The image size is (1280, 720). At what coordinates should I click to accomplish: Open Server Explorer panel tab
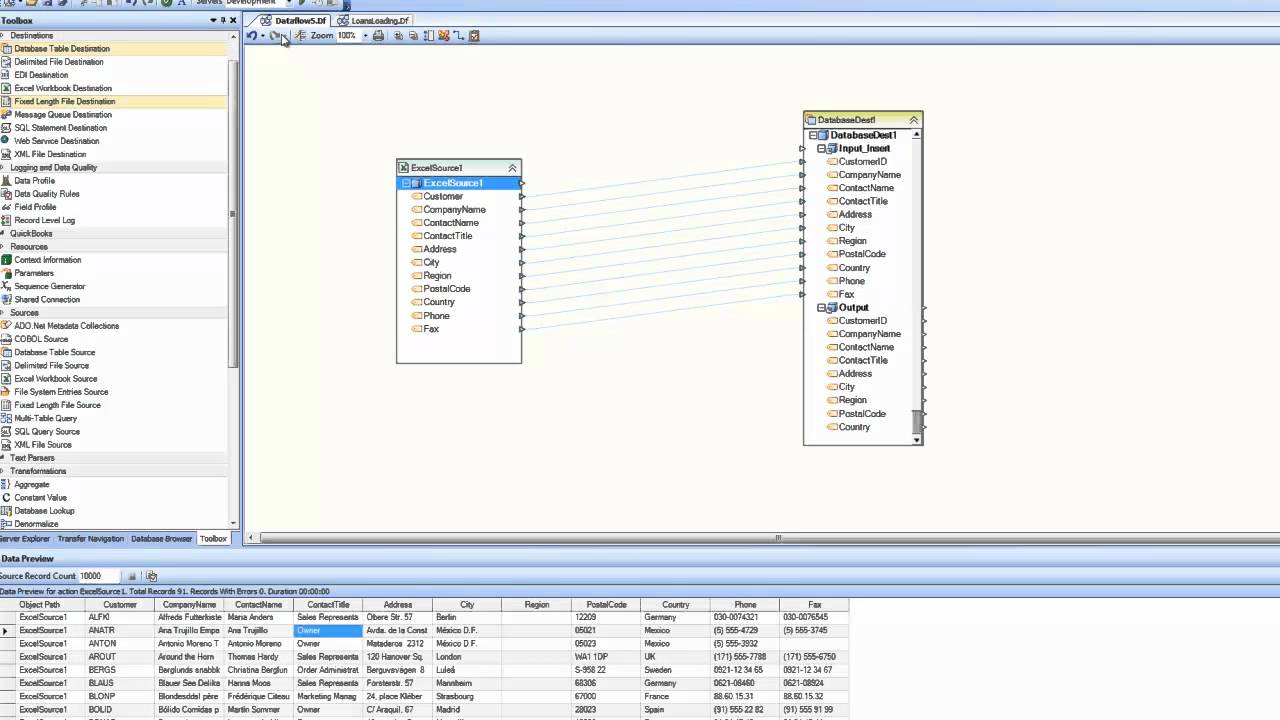(x=25, y=539)
